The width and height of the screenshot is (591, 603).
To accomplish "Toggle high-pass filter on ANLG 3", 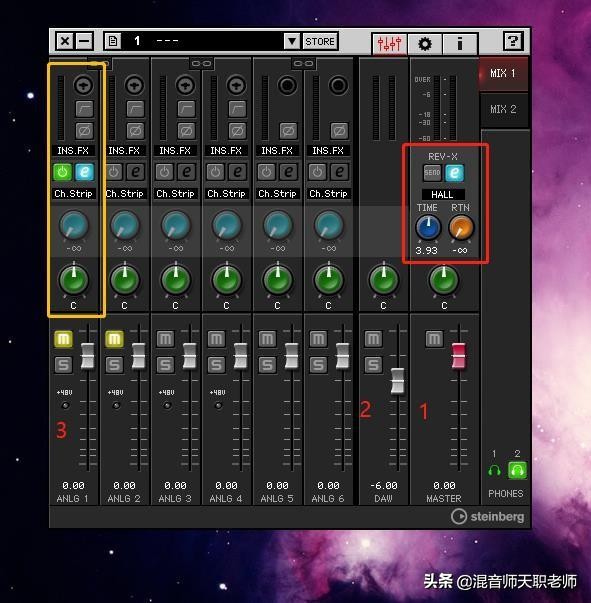I will 186,109.
